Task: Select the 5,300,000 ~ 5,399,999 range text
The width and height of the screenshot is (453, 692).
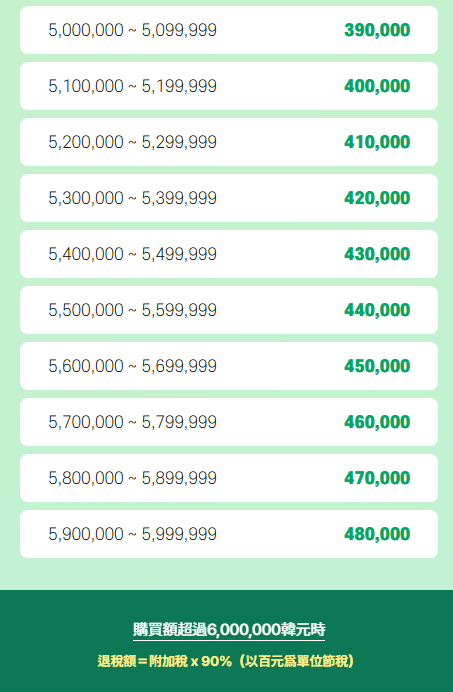Action: (x=132, y=198)
